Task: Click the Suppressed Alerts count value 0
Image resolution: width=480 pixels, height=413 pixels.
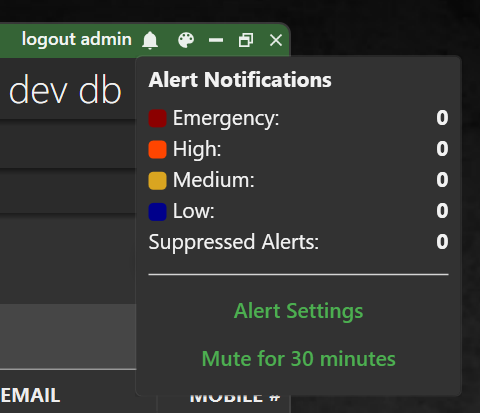Action: coord(442,242)
